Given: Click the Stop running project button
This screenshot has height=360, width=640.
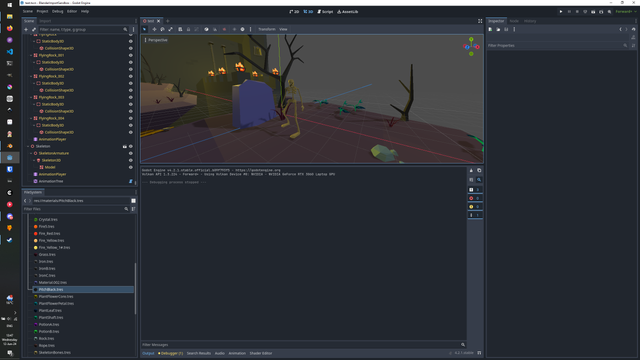Looking at the screenshot, I should pyautogui.click(x=577, y=12).
